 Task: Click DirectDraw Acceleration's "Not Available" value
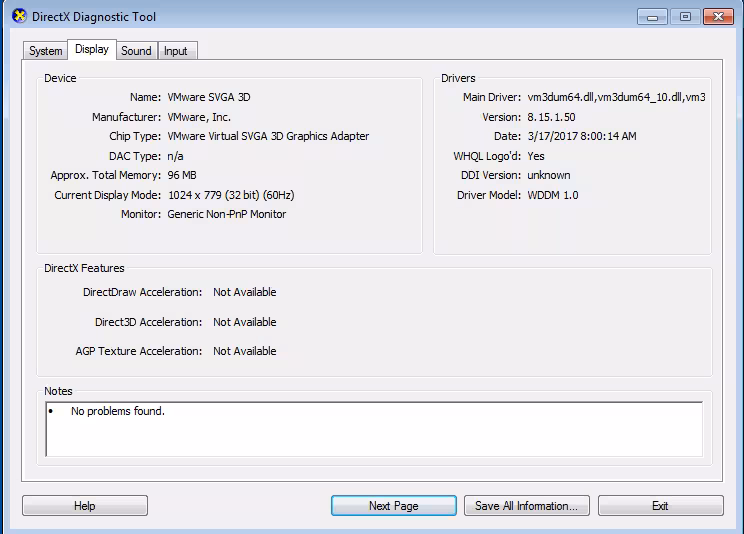(x=244, y=292)
